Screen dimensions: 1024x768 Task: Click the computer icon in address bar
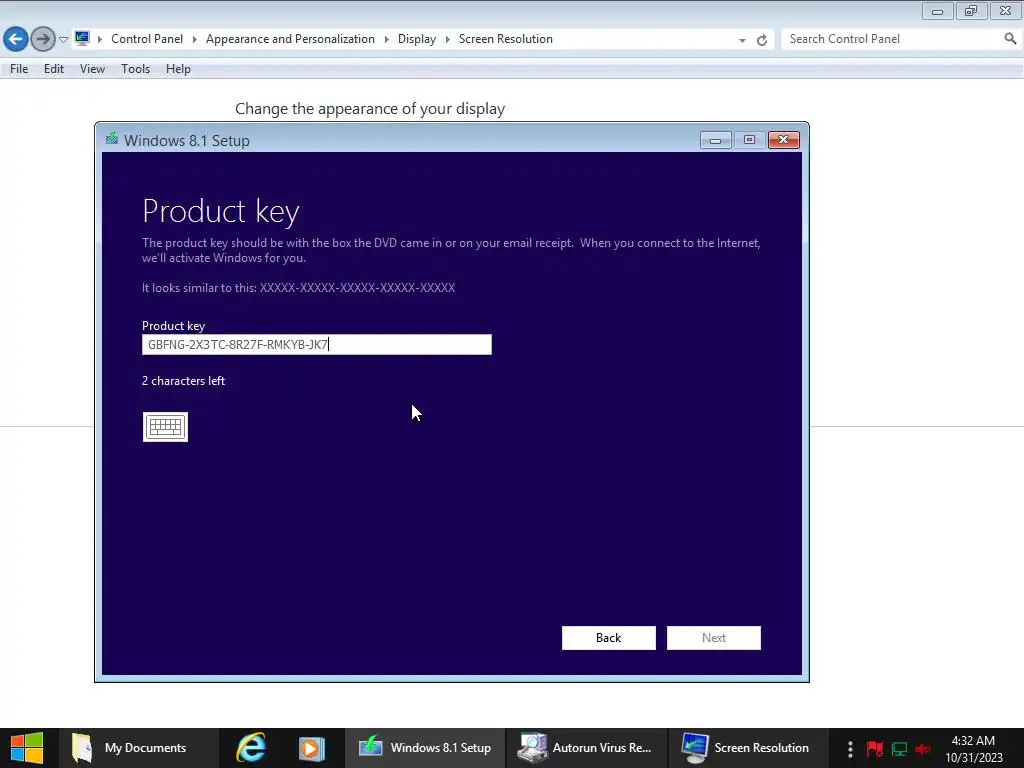pyautogui.click(x=82, y=39)
